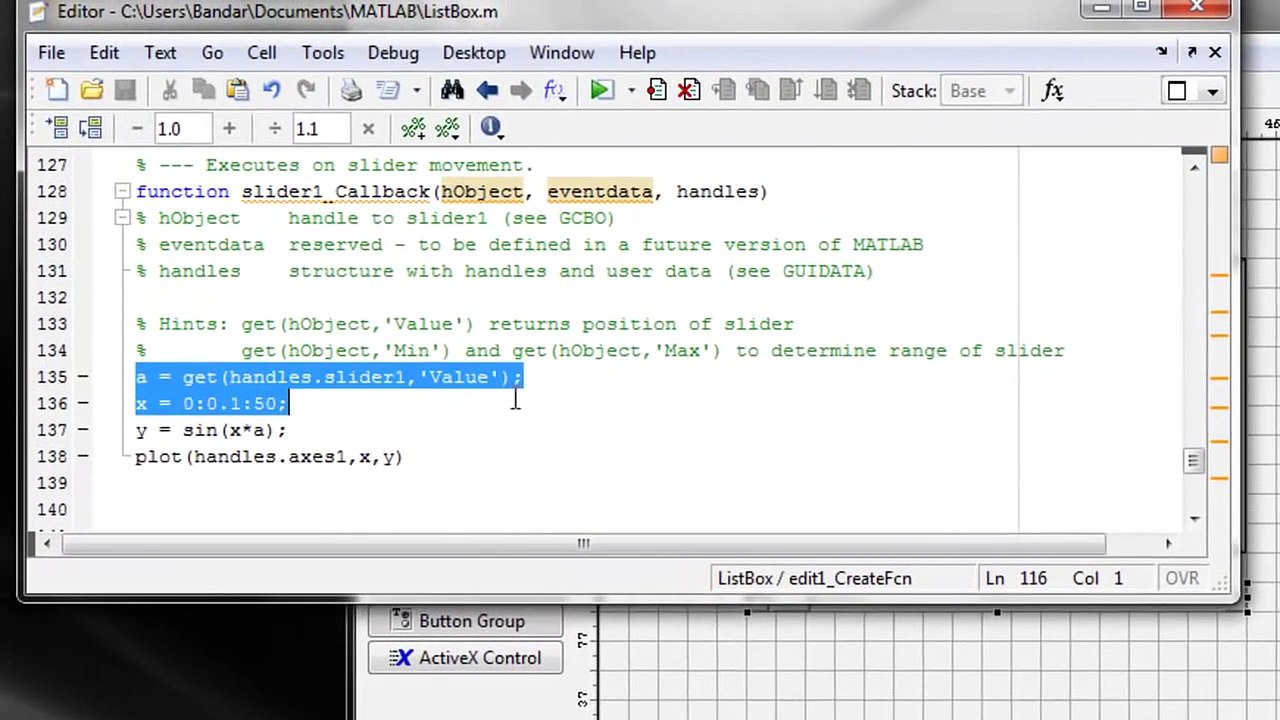Cut selected code with scissors icon
1280x720 pixels.
[x=169, y=91]
